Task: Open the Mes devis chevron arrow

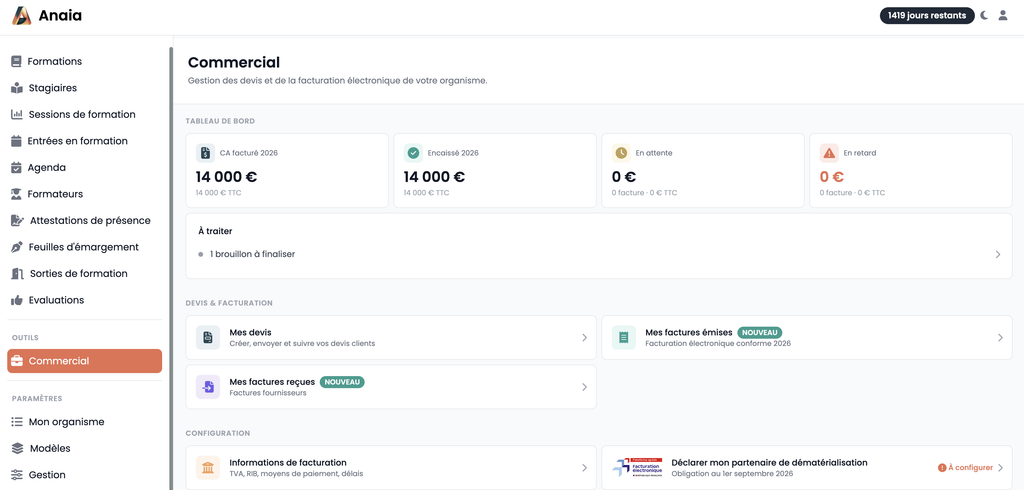Action: 584,337
